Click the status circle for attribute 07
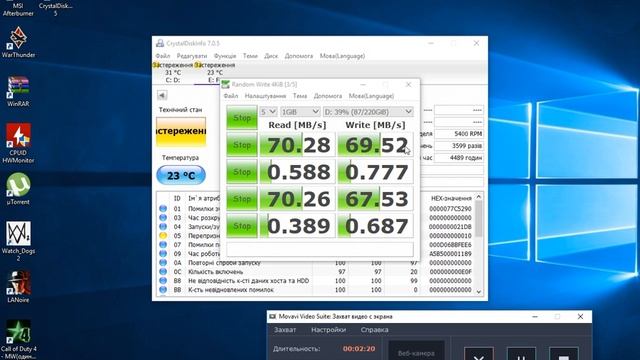640x360 pixels. pos(163,244)
